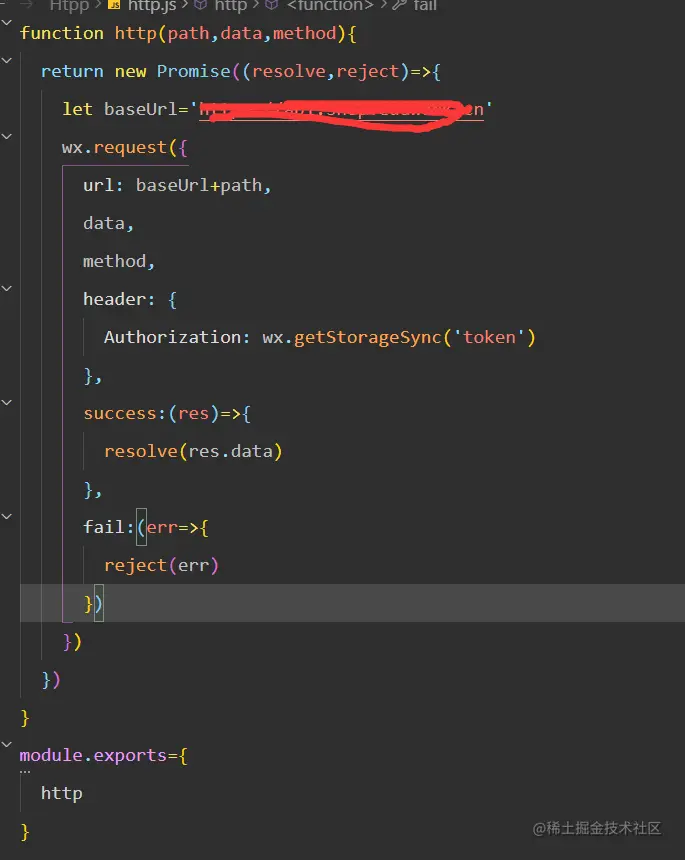Image resolution: width=685 pixels, height=860 pixels.
Task: Fold the fail:(err=>{ callback
Action: point(7,516)
